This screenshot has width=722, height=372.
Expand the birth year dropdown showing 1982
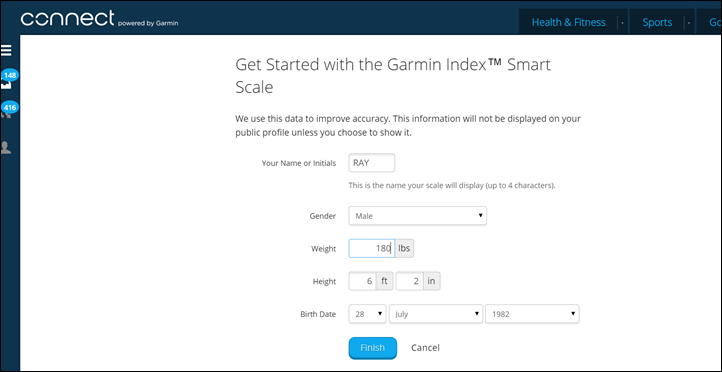532,314
